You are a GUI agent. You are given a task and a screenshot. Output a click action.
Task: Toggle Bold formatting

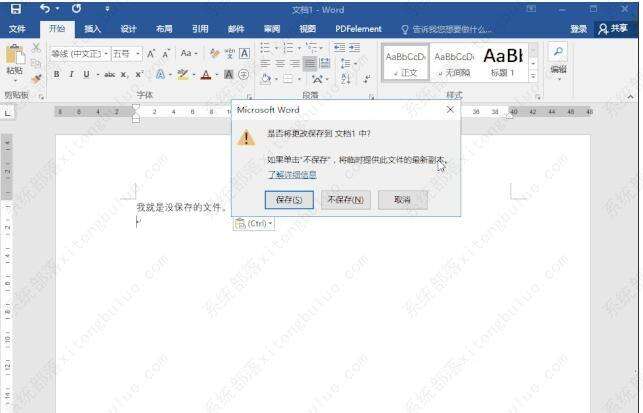point(57,74)
